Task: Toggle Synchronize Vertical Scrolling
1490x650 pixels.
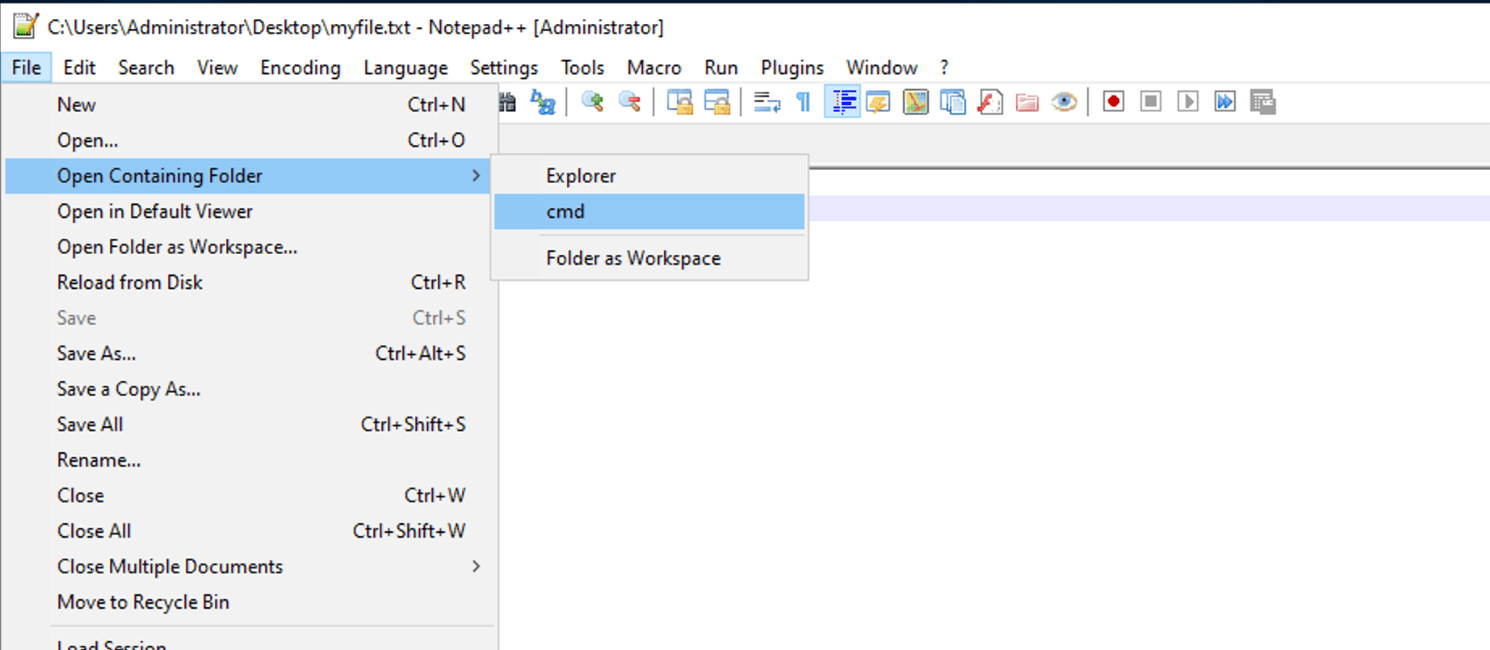Action: pyautogui.click(x=679, y=101)
